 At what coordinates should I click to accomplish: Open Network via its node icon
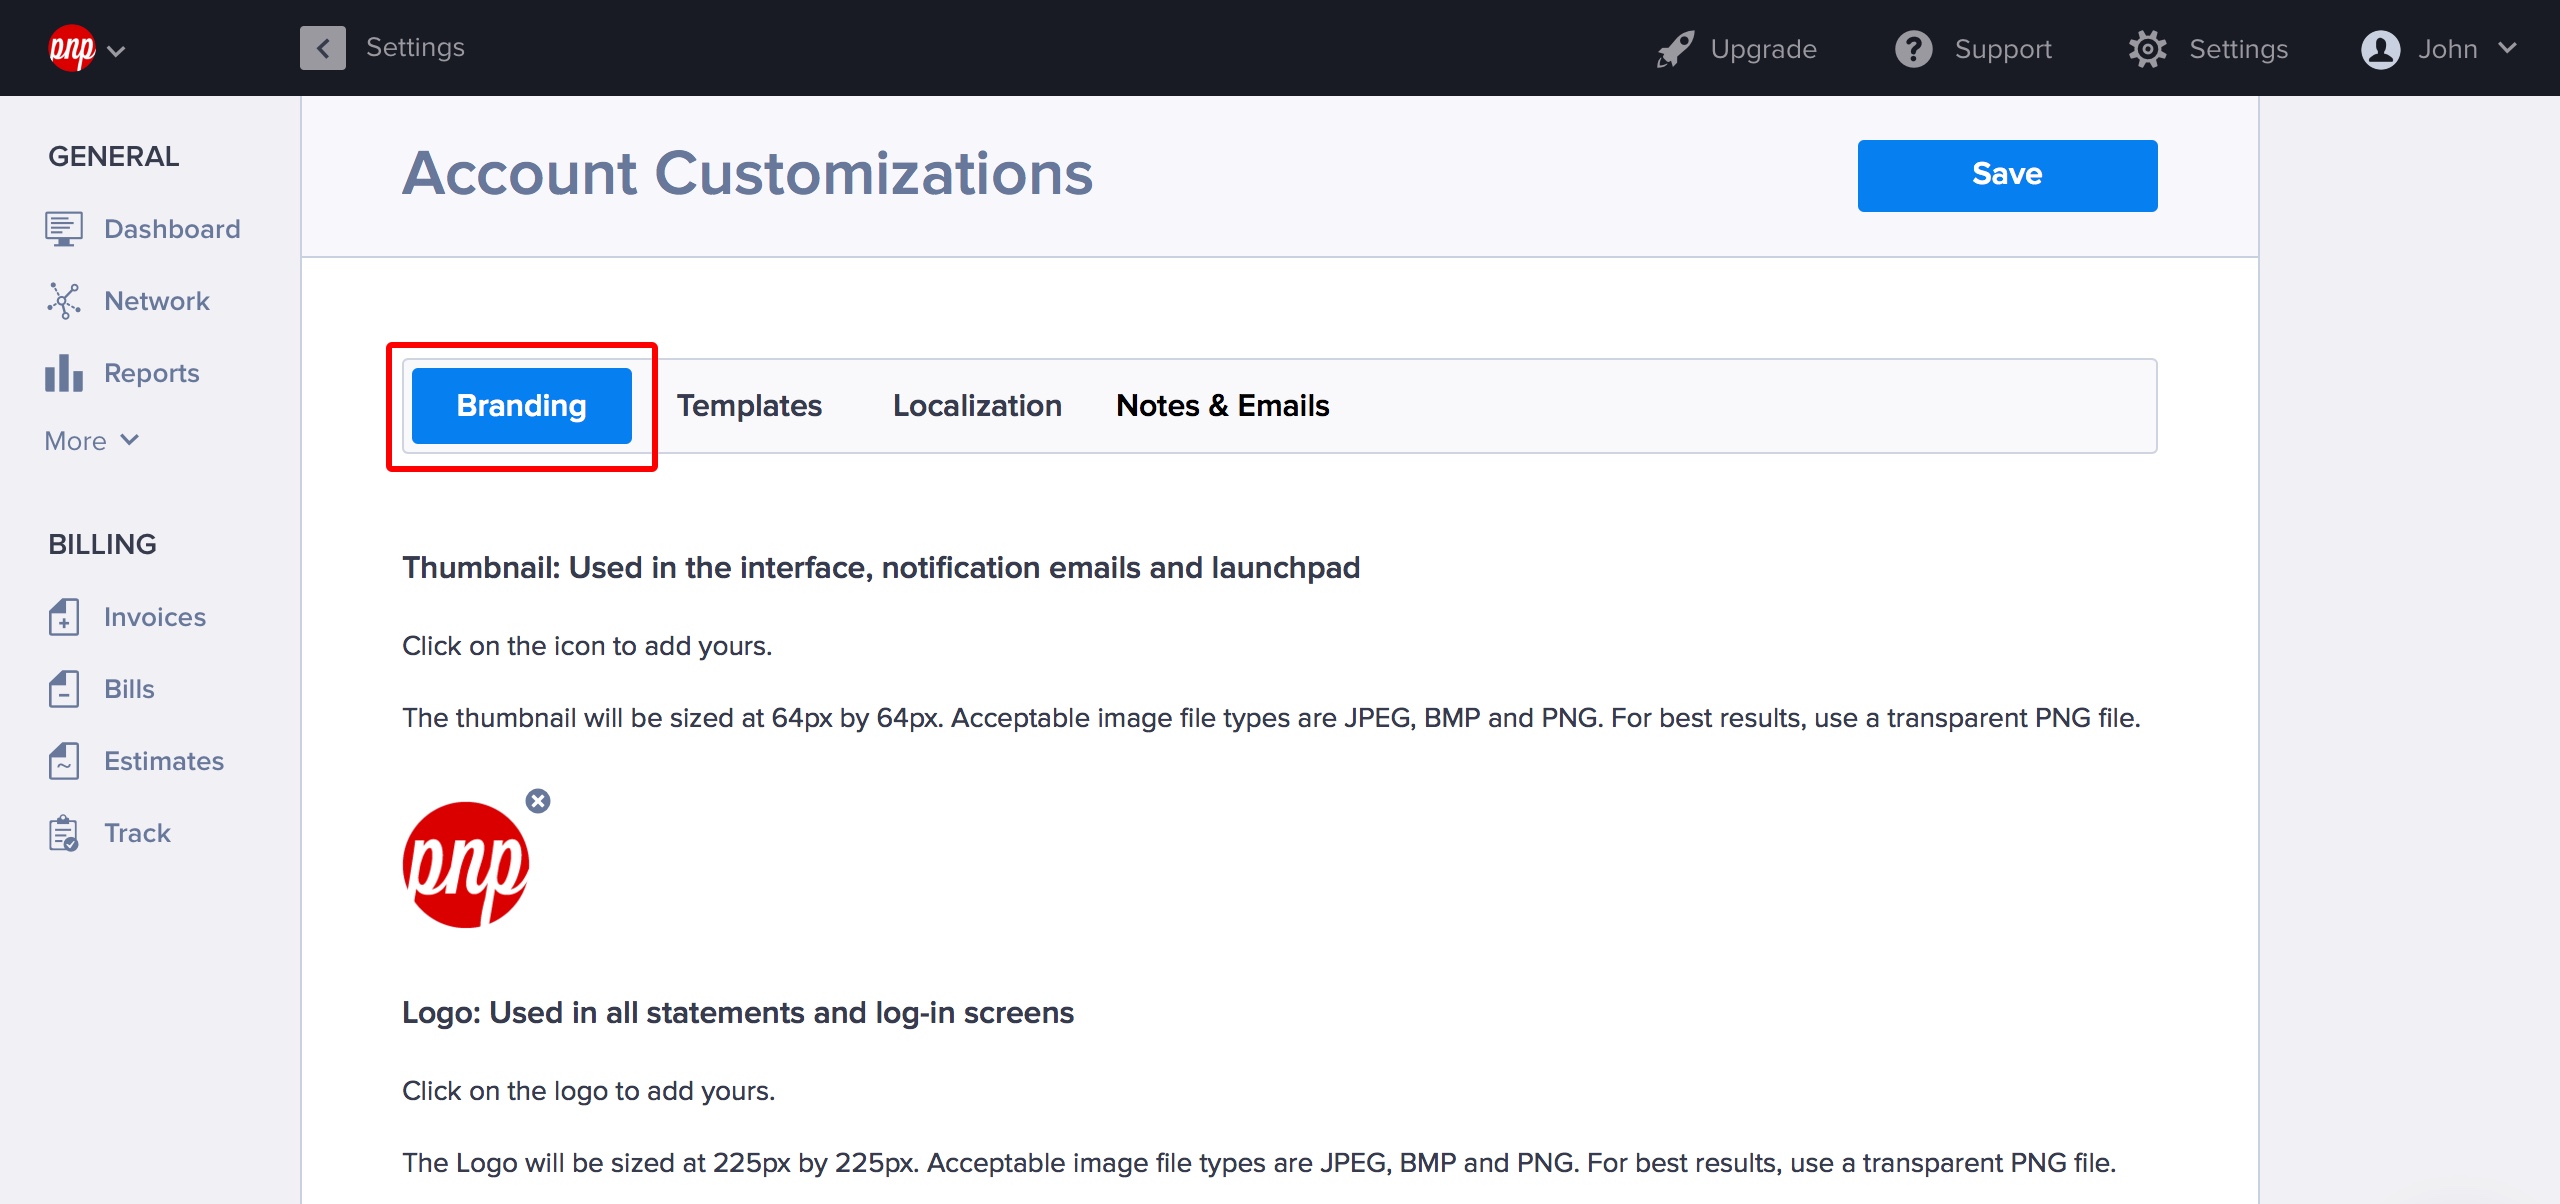63,301
